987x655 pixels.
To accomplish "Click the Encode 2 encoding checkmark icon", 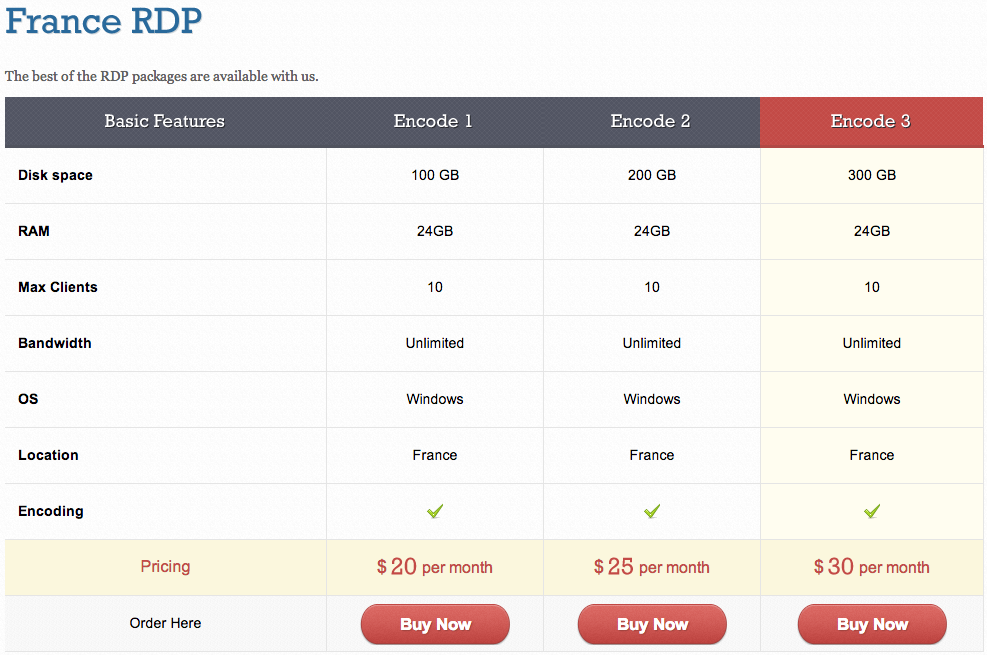I will pos(652,511).
